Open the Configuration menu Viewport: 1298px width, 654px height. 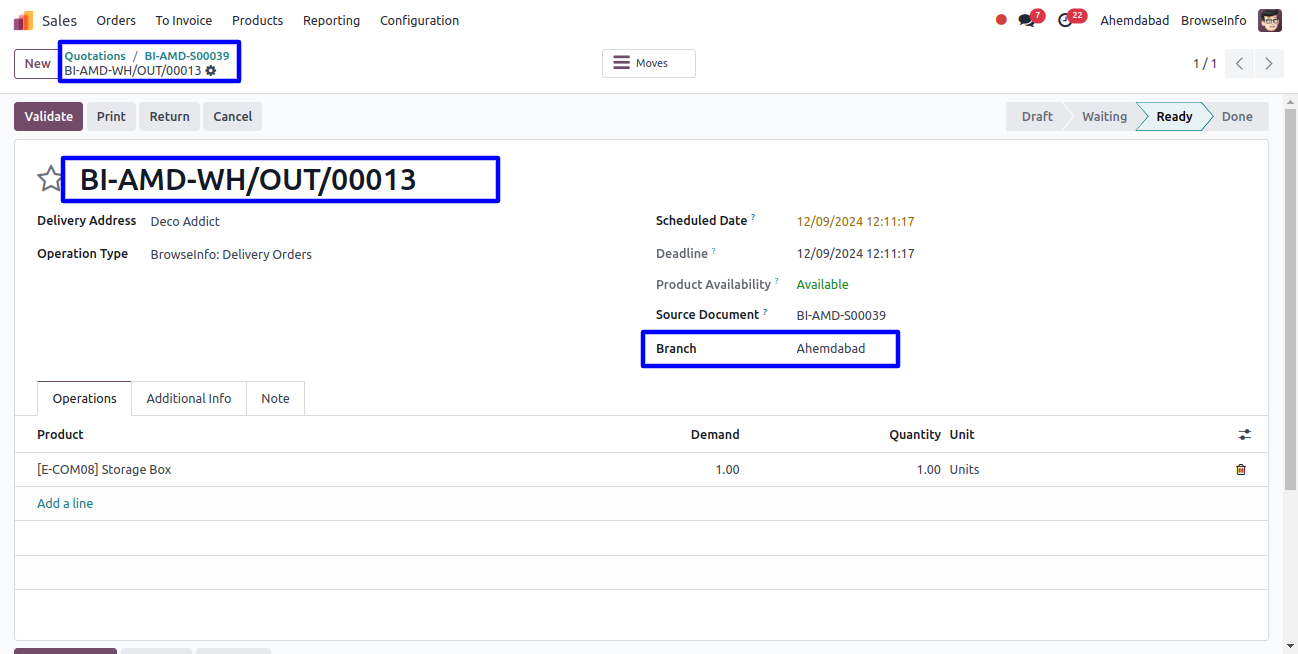tap(419, 20)
